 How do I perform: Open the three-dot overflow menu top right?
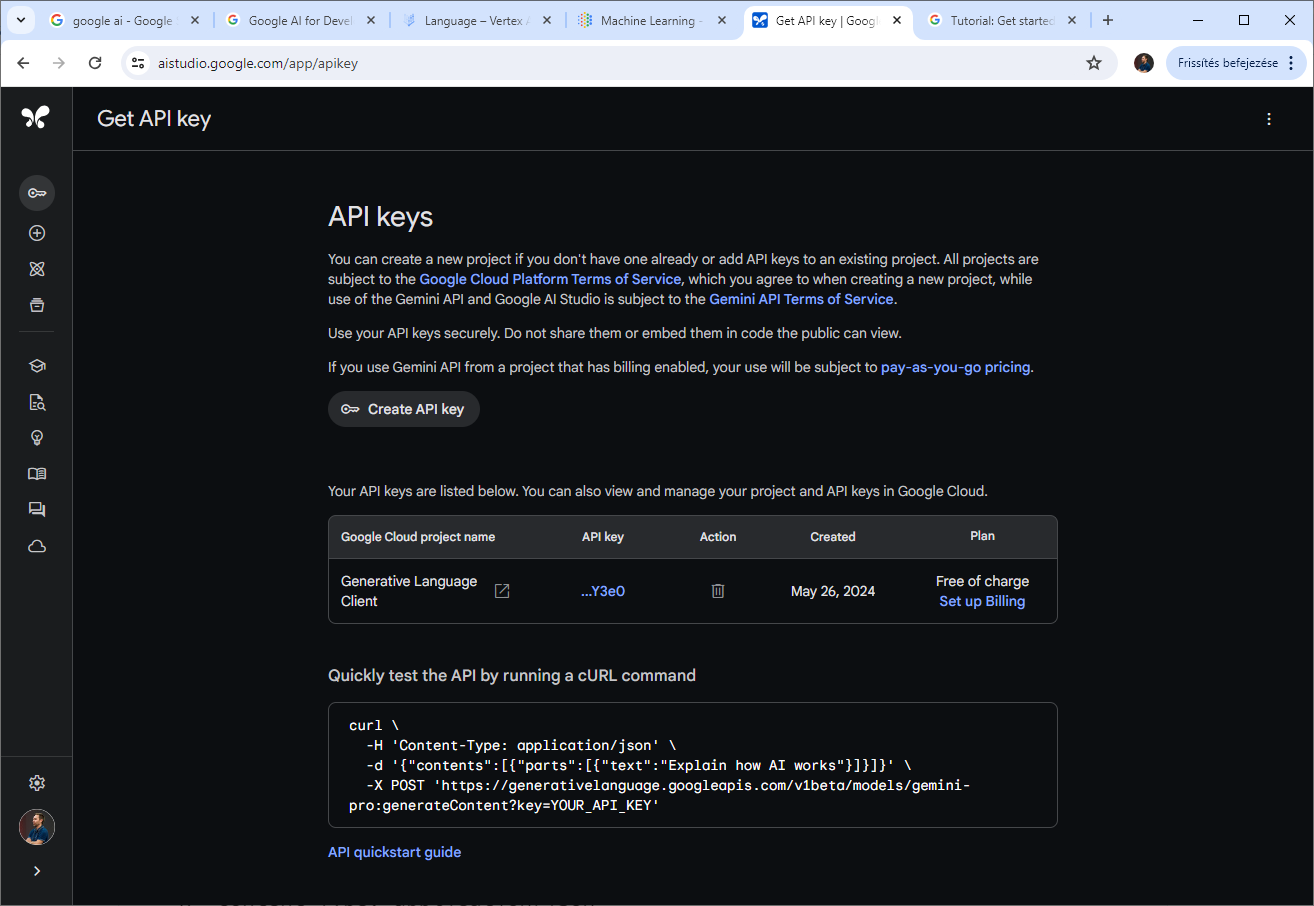pos(1268,118)
